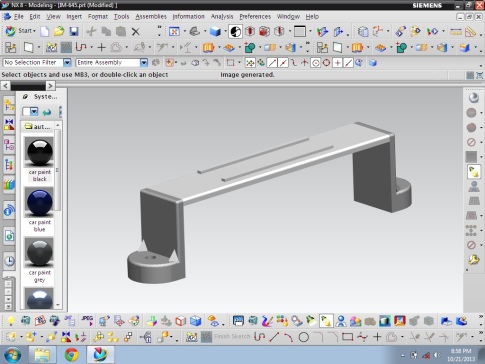Select the circle sketch tool

pos(303,337)
